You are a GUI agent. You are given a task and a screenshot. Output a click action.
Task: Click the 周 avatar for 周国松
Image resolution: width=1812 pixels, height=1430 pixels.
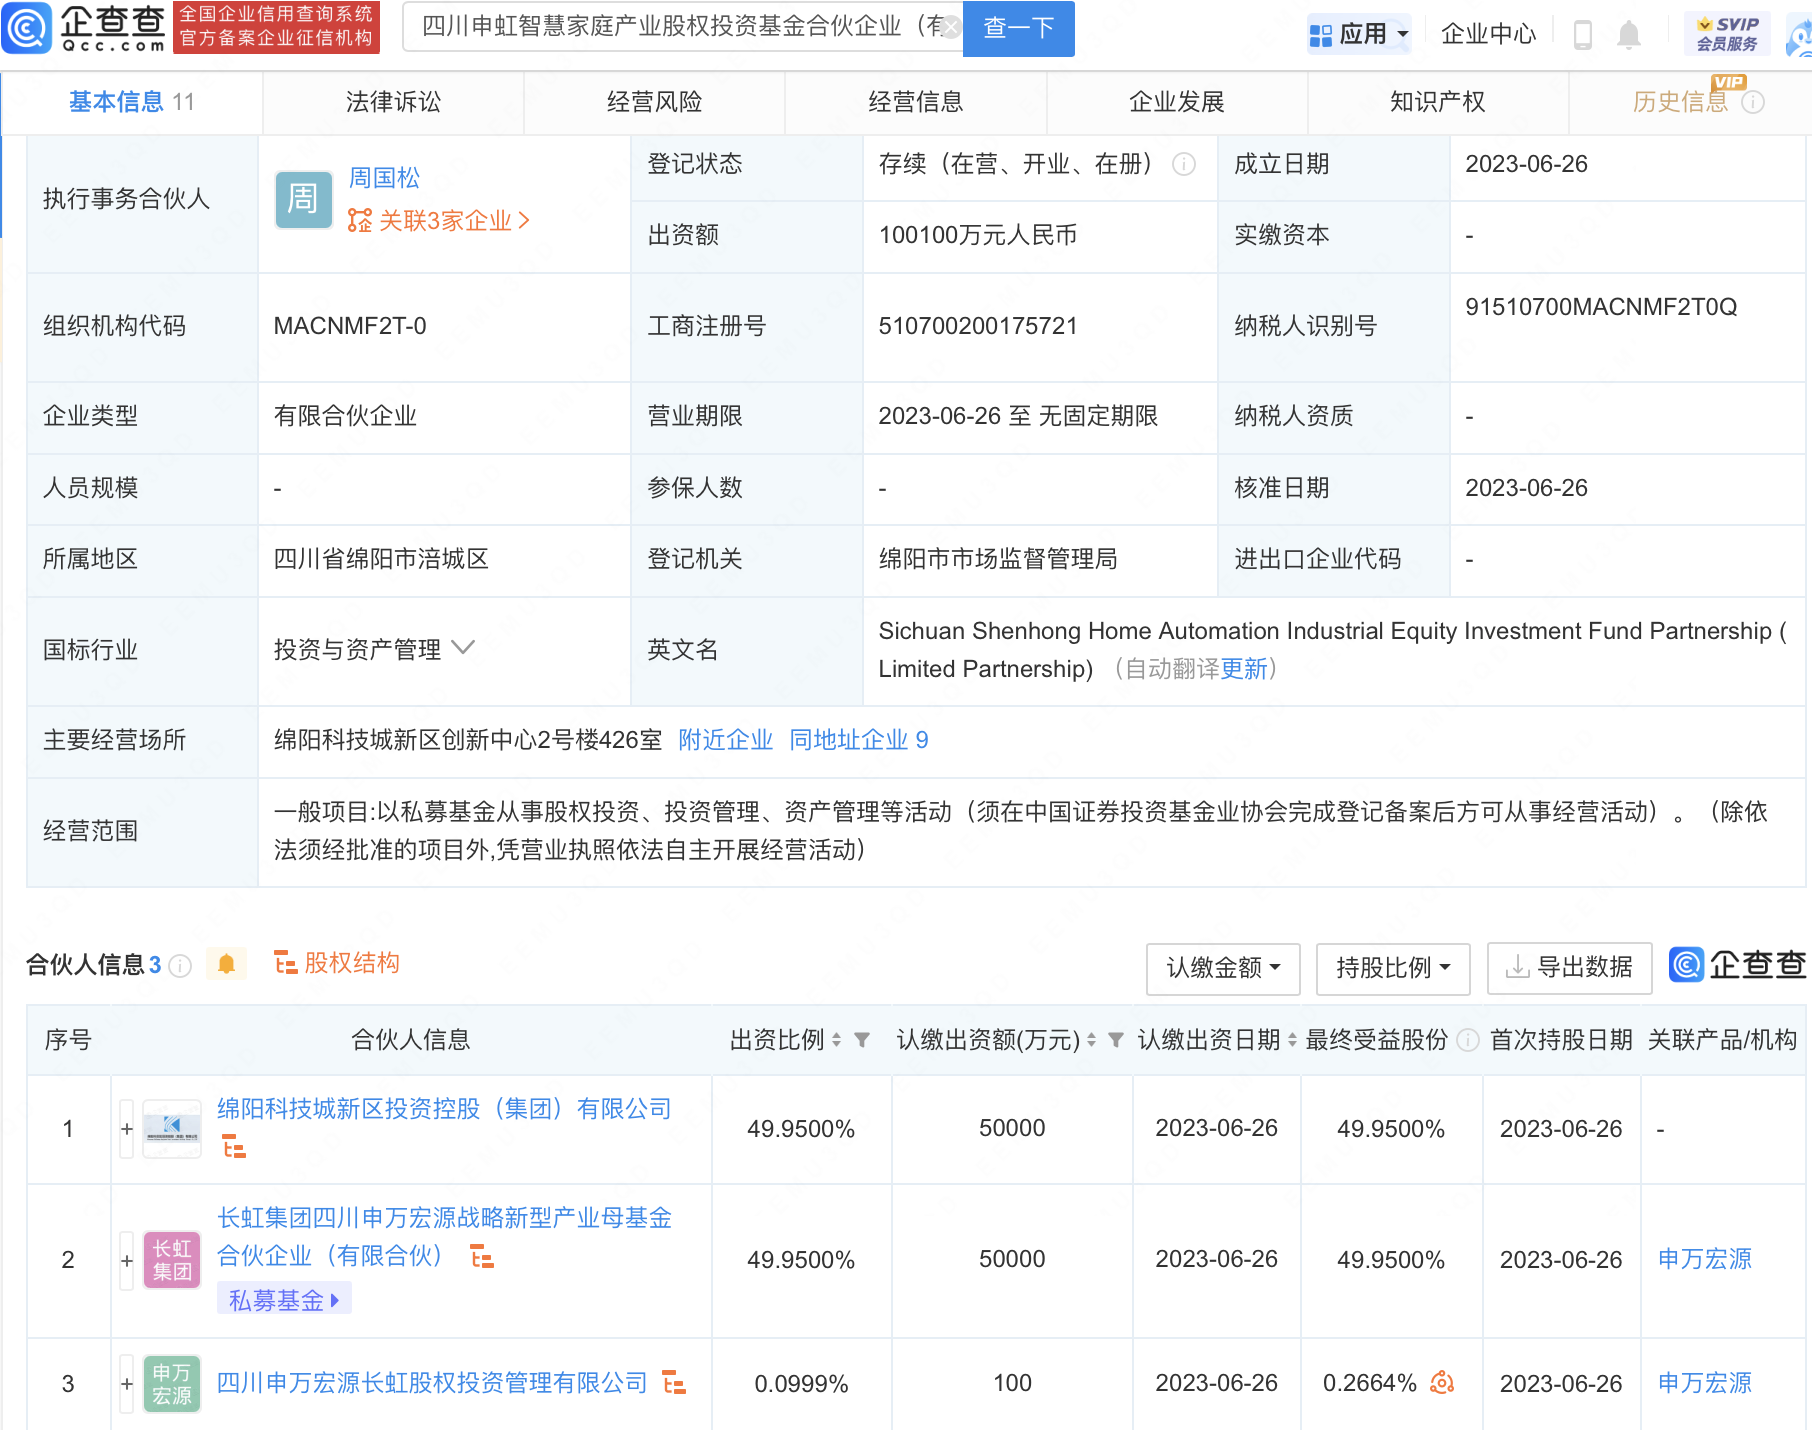pos(304,199)
